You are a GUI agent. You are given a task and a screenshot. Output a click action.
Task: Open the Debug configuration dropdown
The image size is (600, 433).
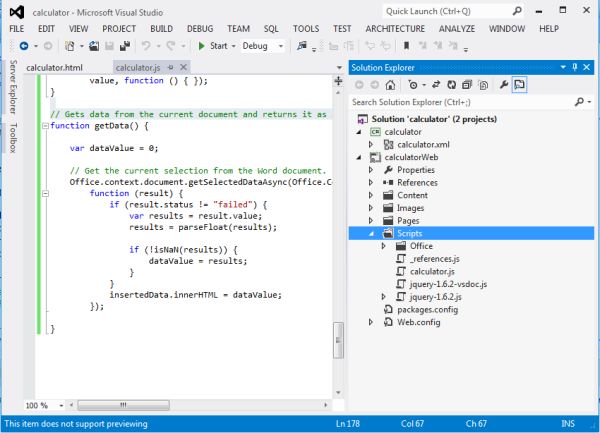(x=281, y=46)
